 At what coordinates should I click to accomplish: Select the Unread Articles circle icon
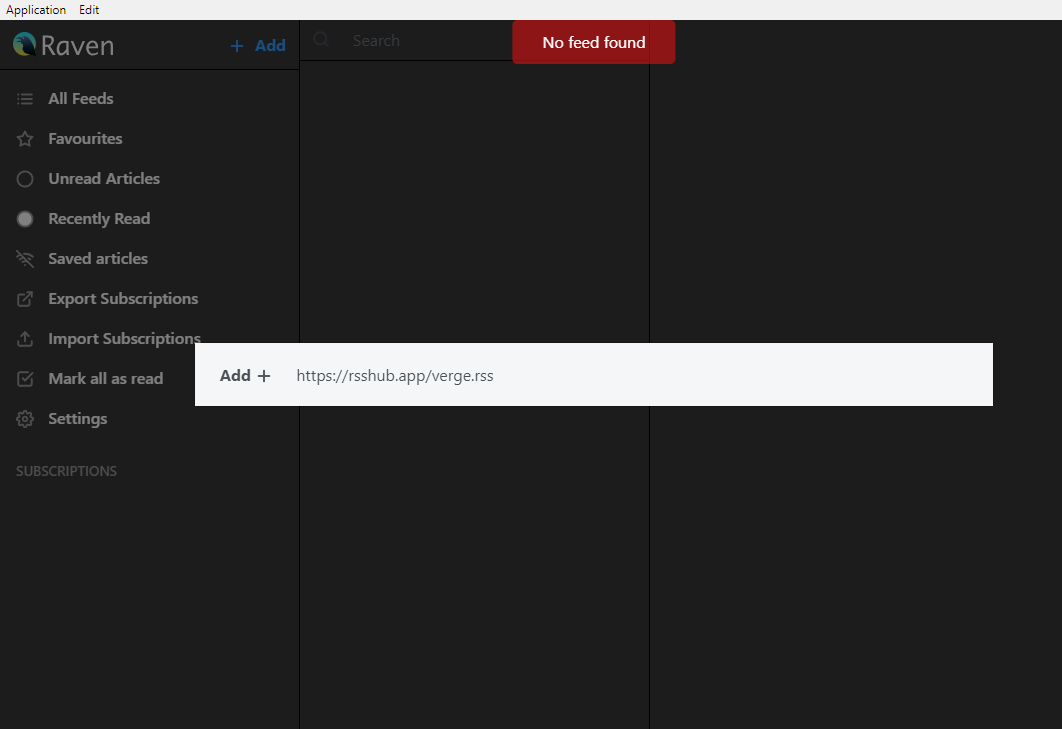tap(24, 178)
